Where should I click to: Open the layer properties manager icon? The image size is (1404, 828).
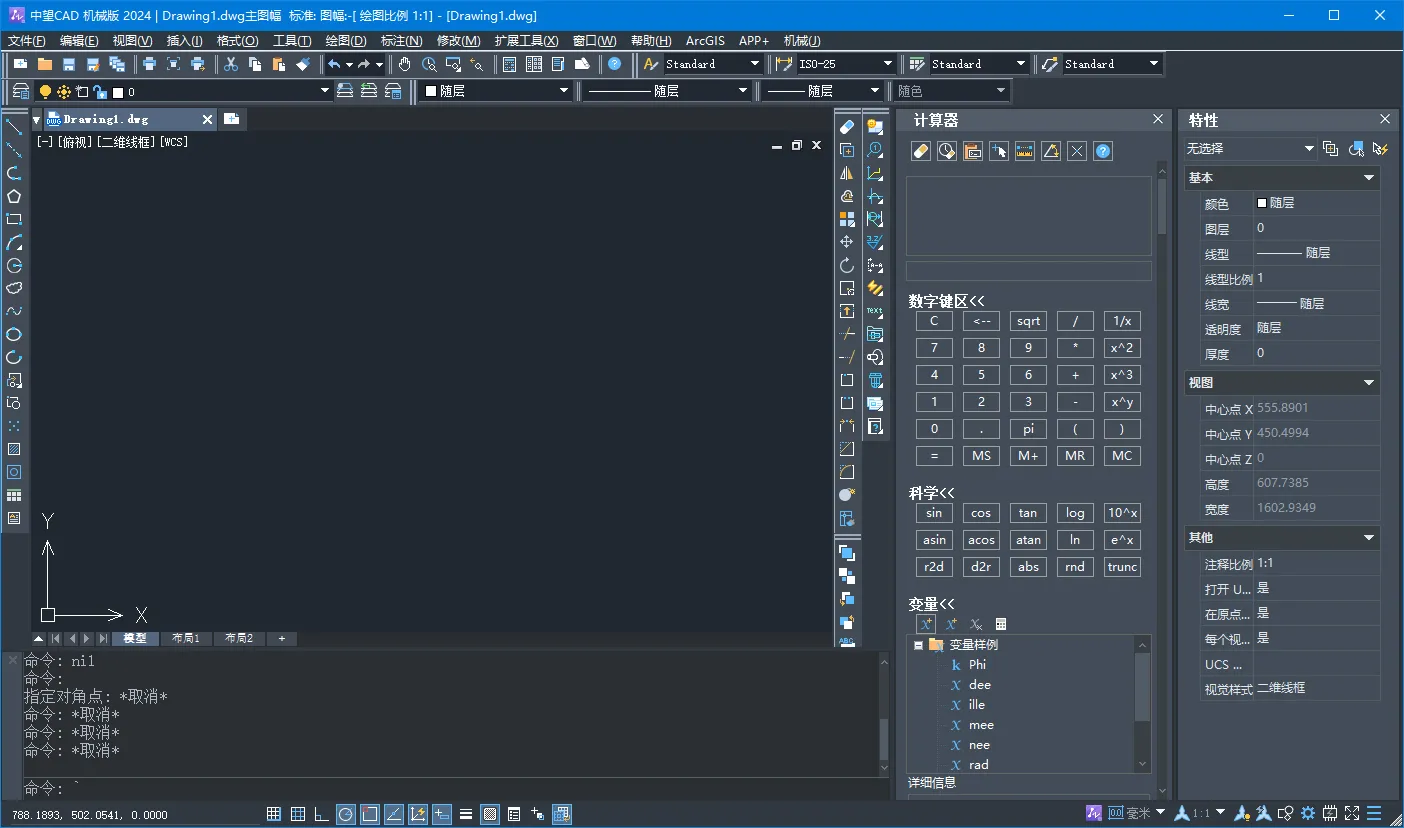click(21, 91)
